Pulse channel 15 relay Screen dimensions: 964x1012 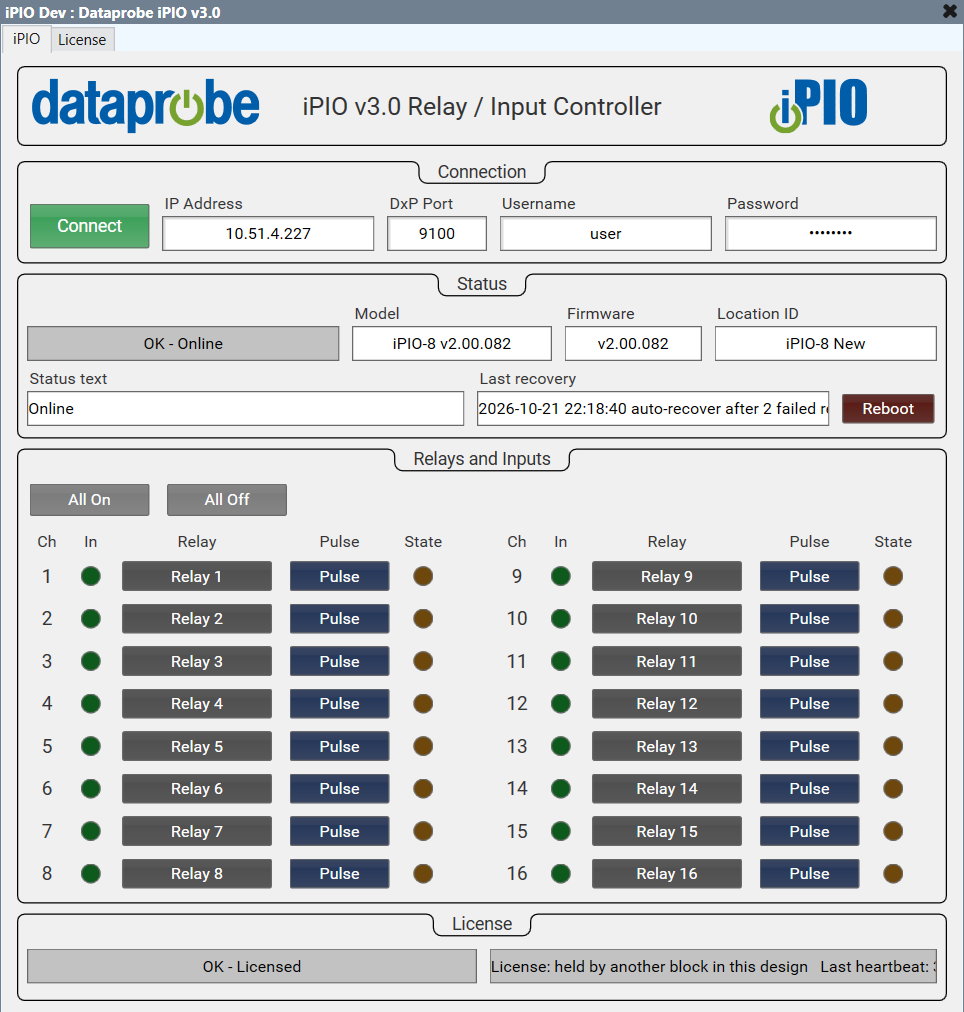coord(809,831)
